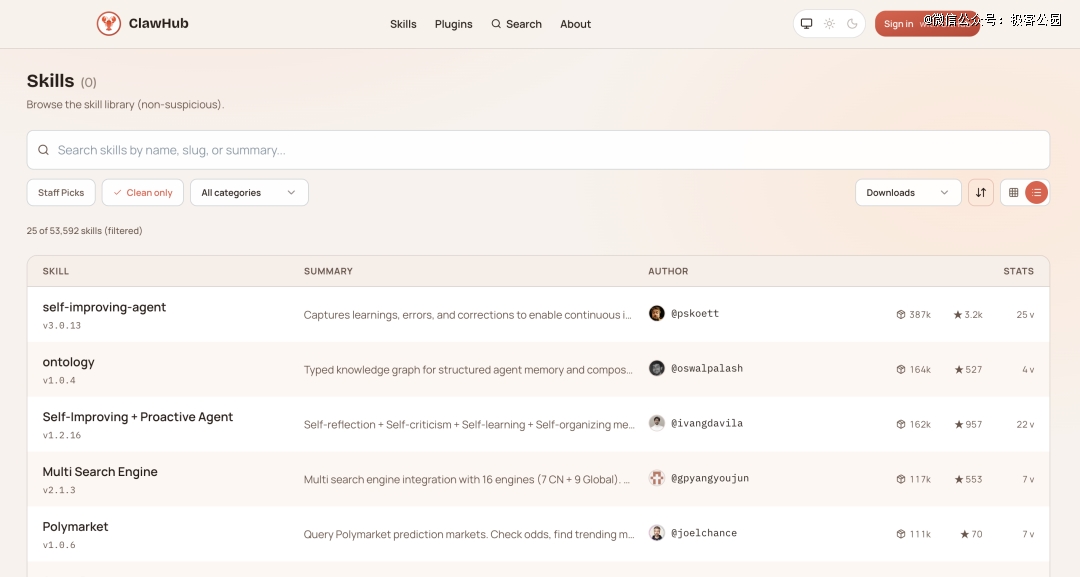Open the self-improving-agent skill
Viewport: 1080px width, 577px height.
[x=104, y=307]
